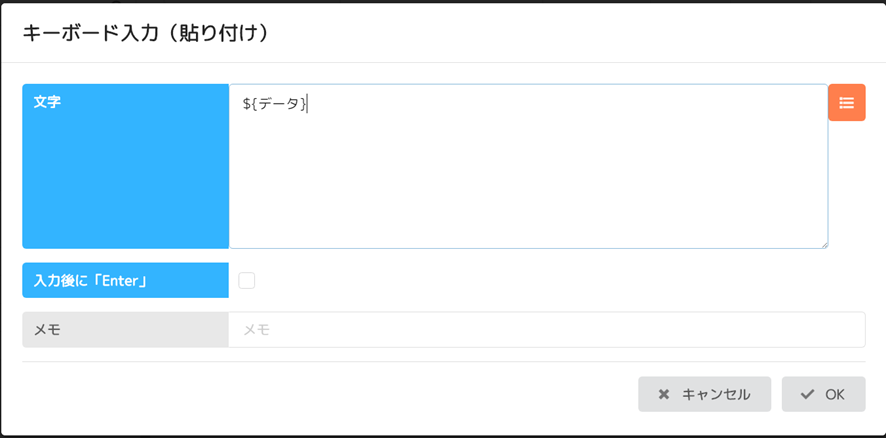The width and height of the screenshot is (886, 438).
Task: Focus the メモ input field
Action: tap(546, 330)
